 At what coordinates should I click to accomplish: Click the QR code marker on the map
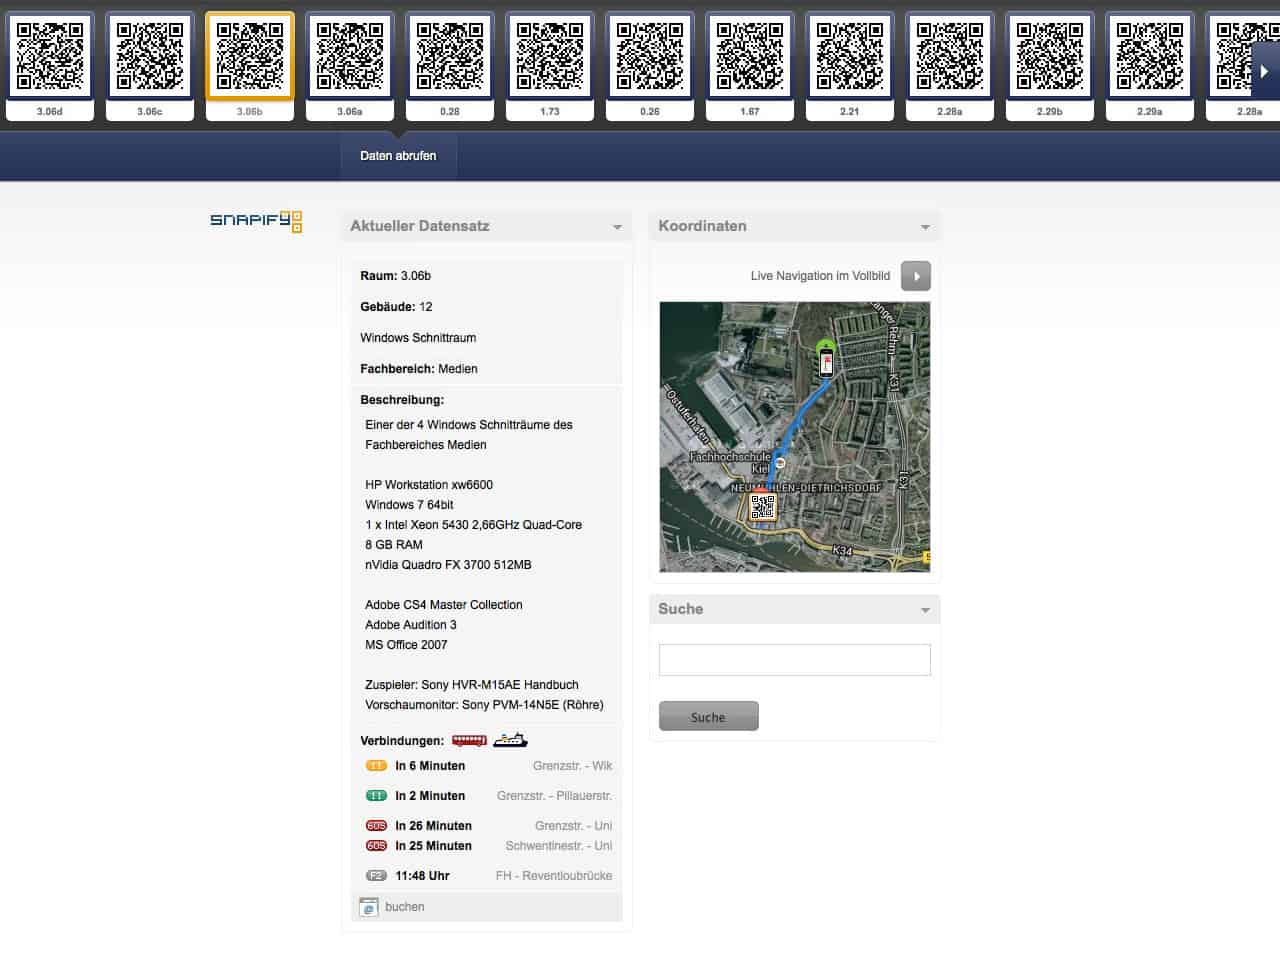coord(762,506)
